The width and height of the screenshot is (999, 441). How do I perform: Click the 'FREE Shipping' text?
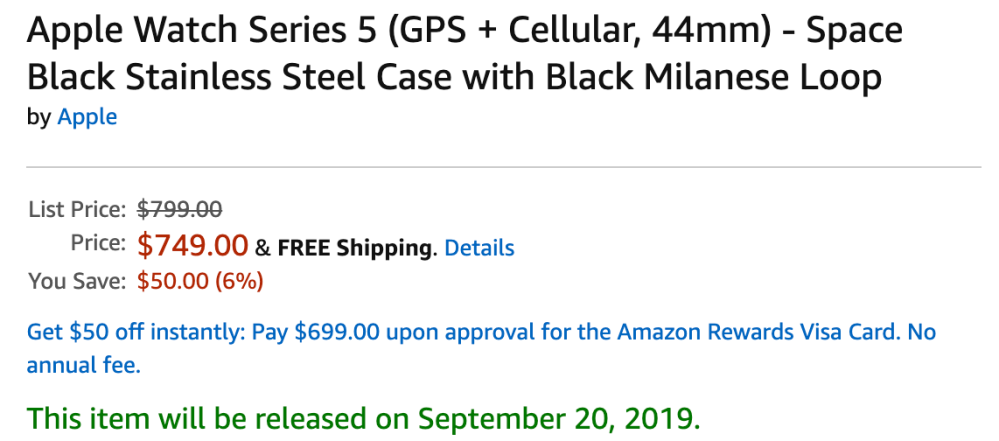(356, 247)
